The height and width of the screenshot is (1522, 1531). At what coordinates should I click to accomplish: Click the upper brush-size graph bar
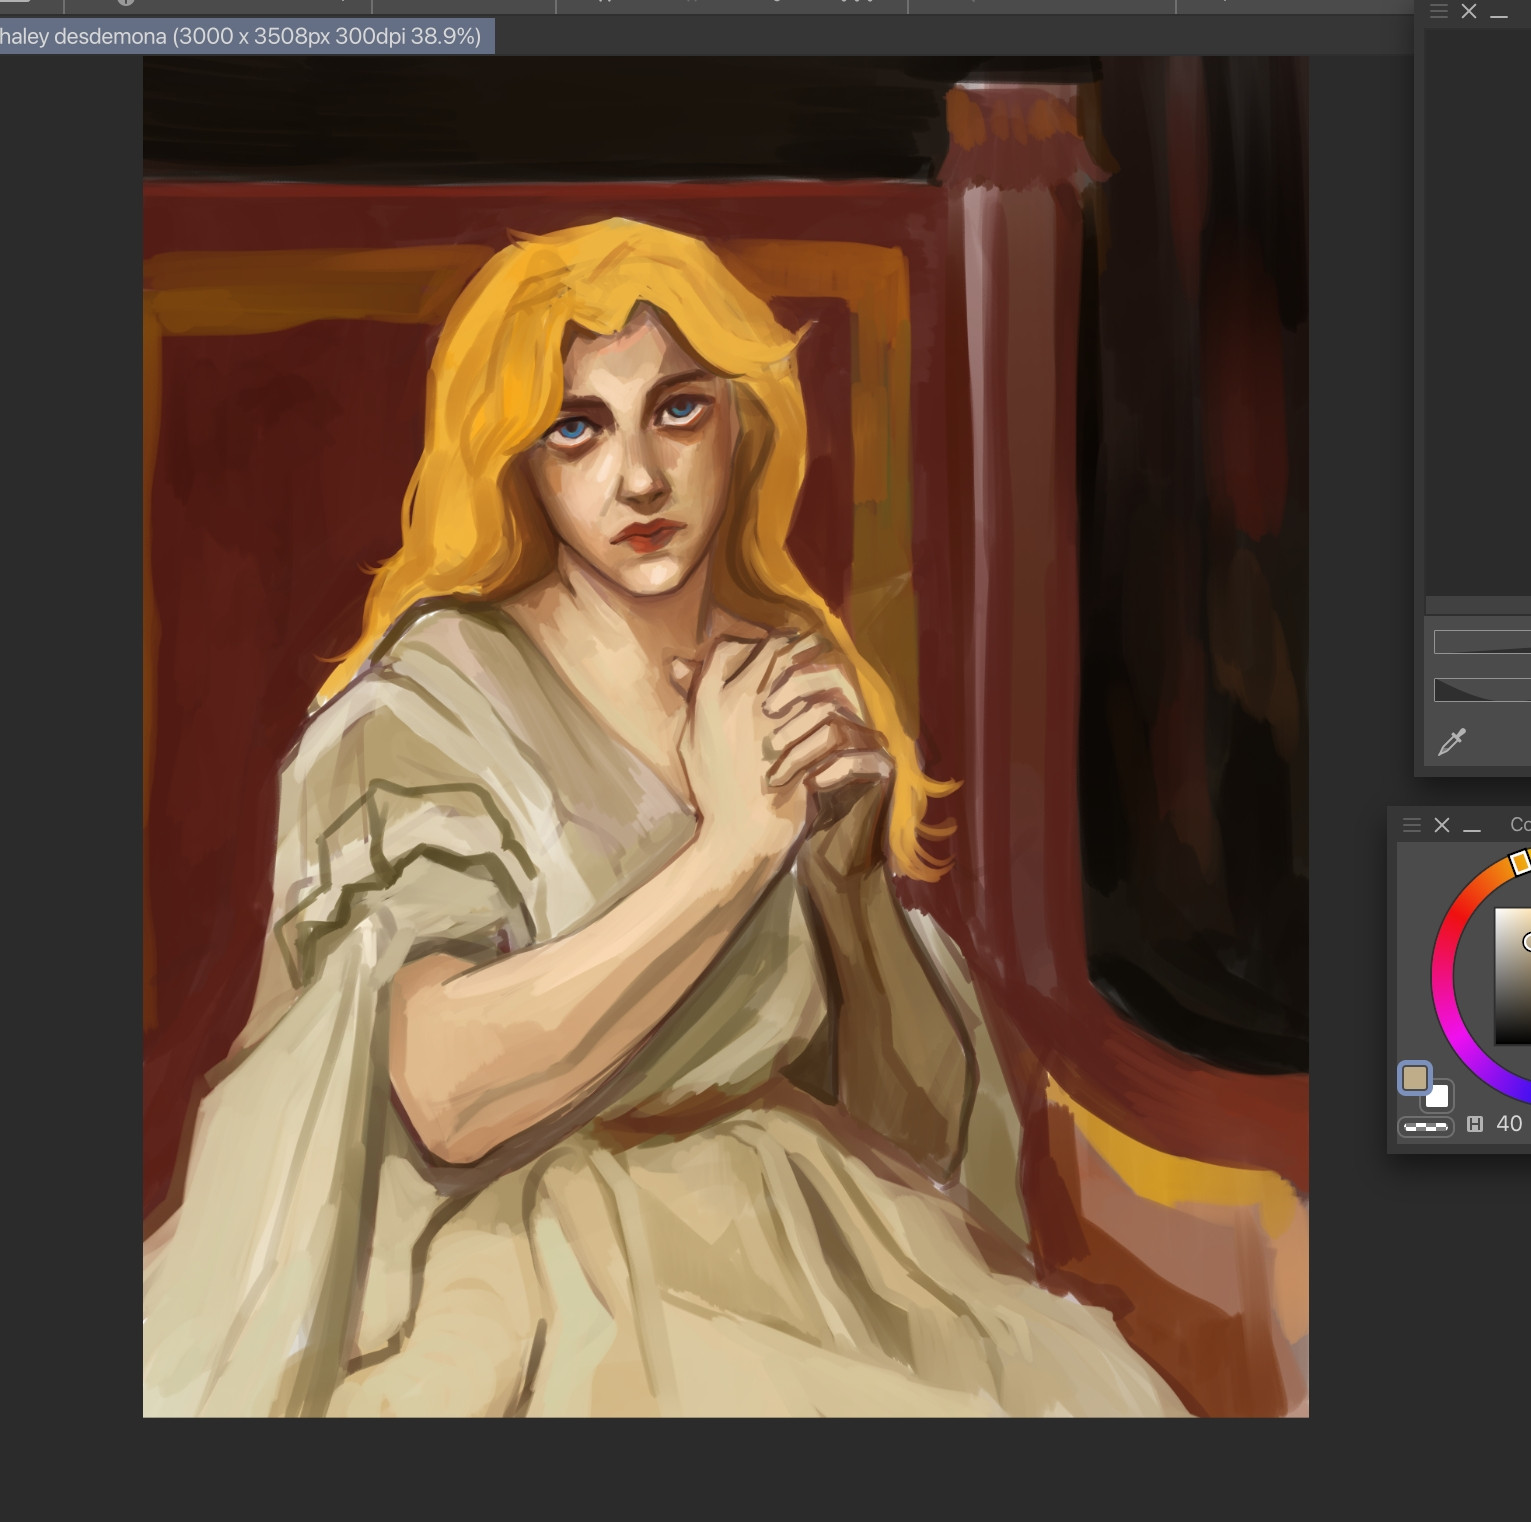1482,642
